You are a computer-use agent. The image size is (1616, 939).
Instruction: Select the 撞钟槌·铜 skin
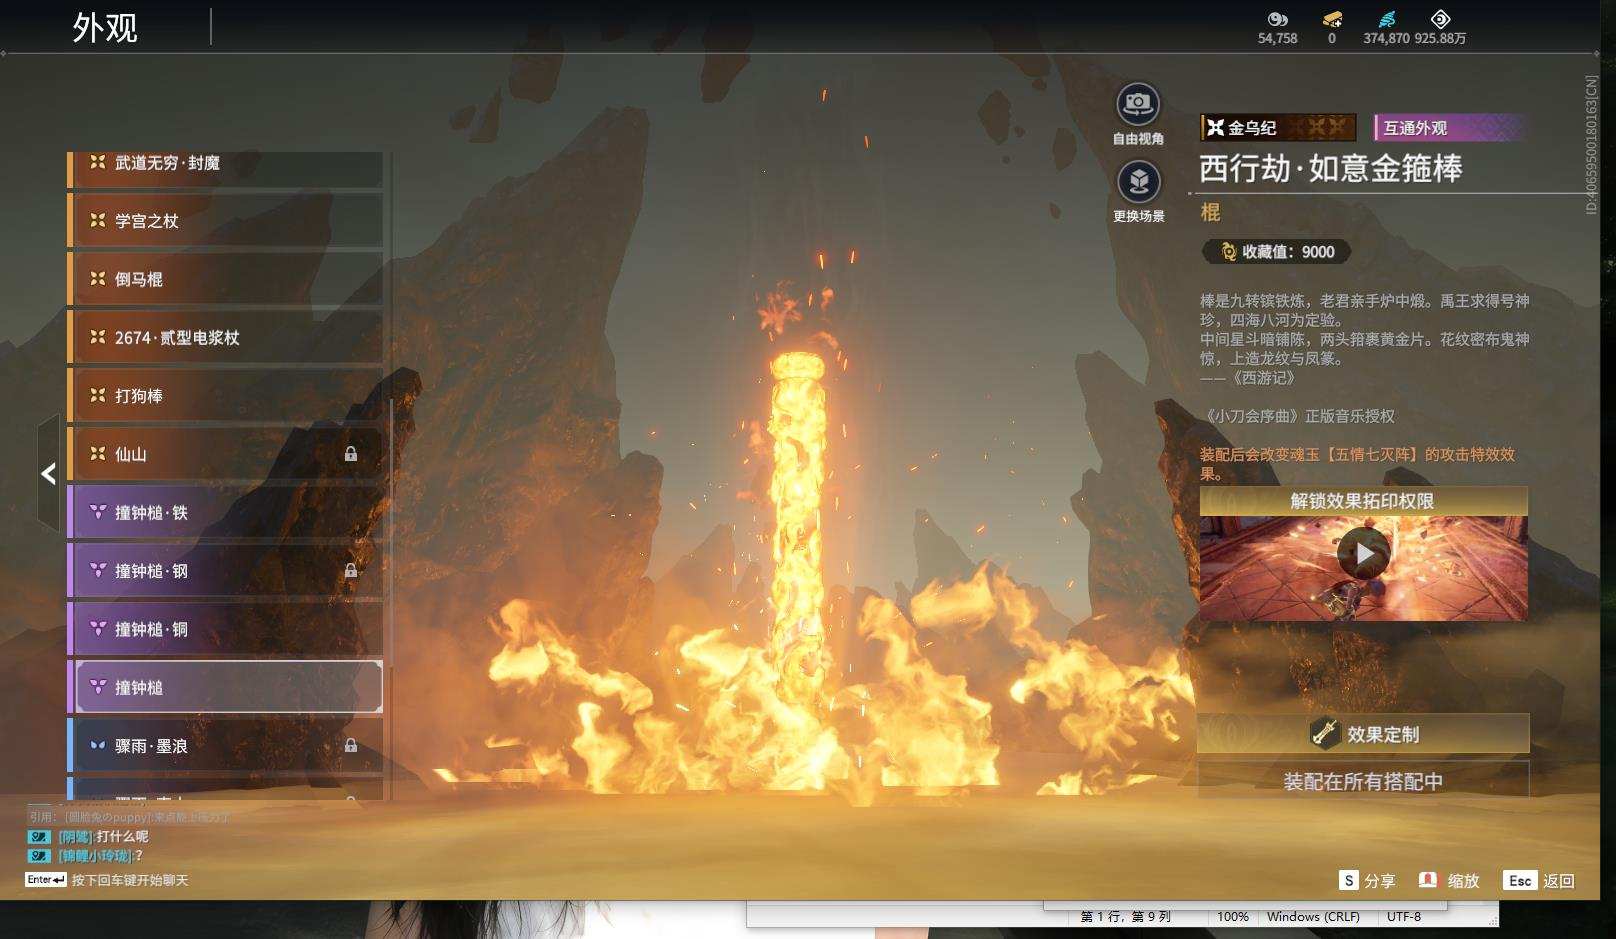click(x=225, y=629)
